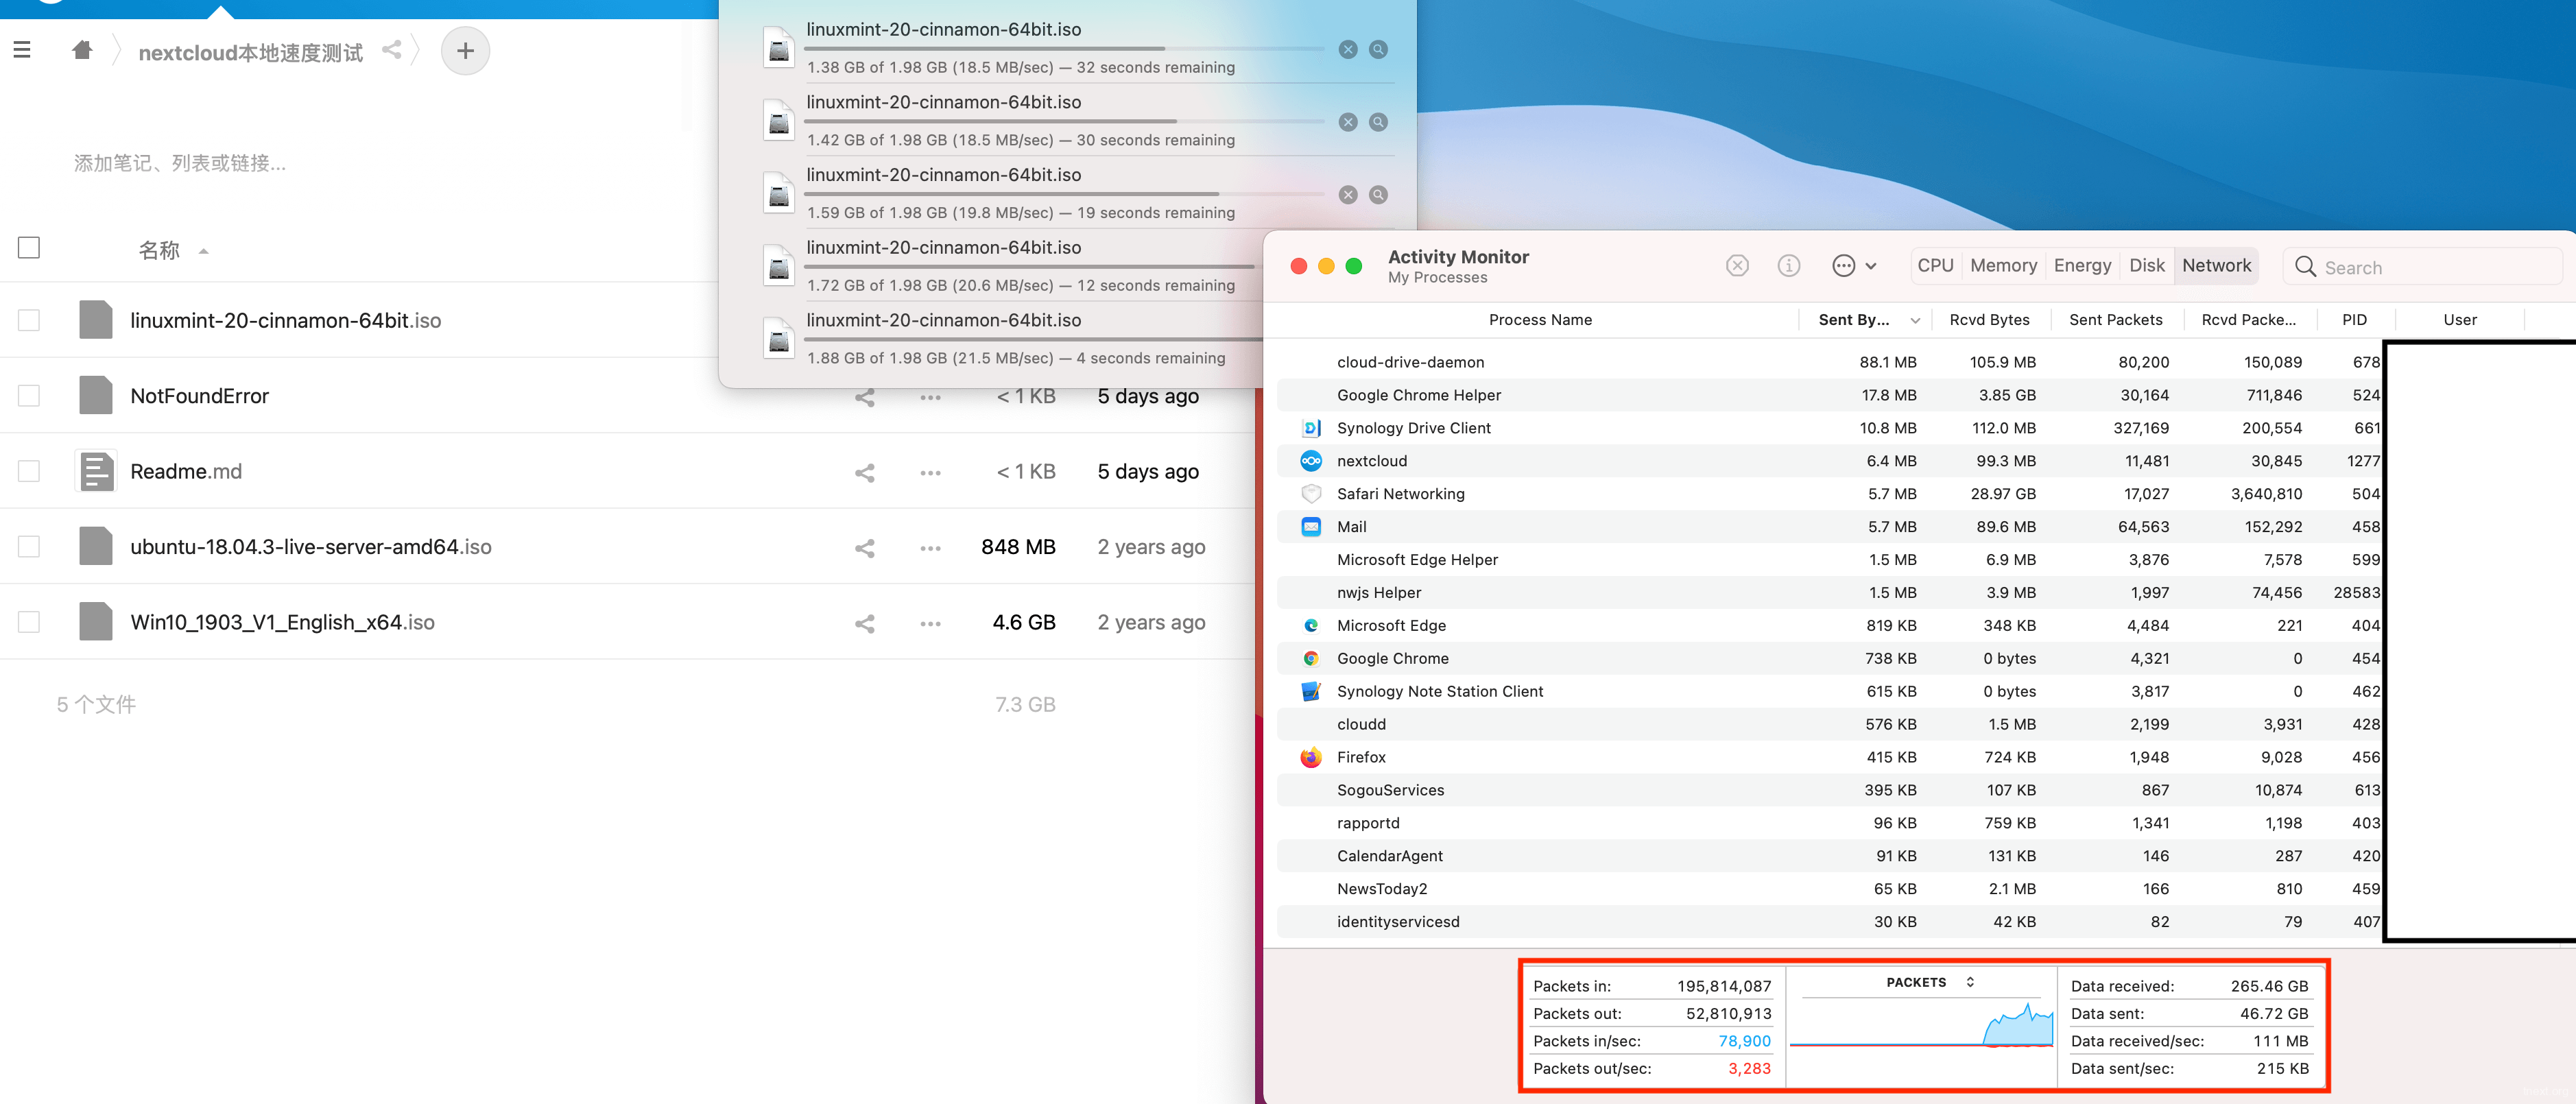Open the Activity Monitor ellipsis actions dropdown
2576x1104 pixels.
click(x=1854, y=265)
